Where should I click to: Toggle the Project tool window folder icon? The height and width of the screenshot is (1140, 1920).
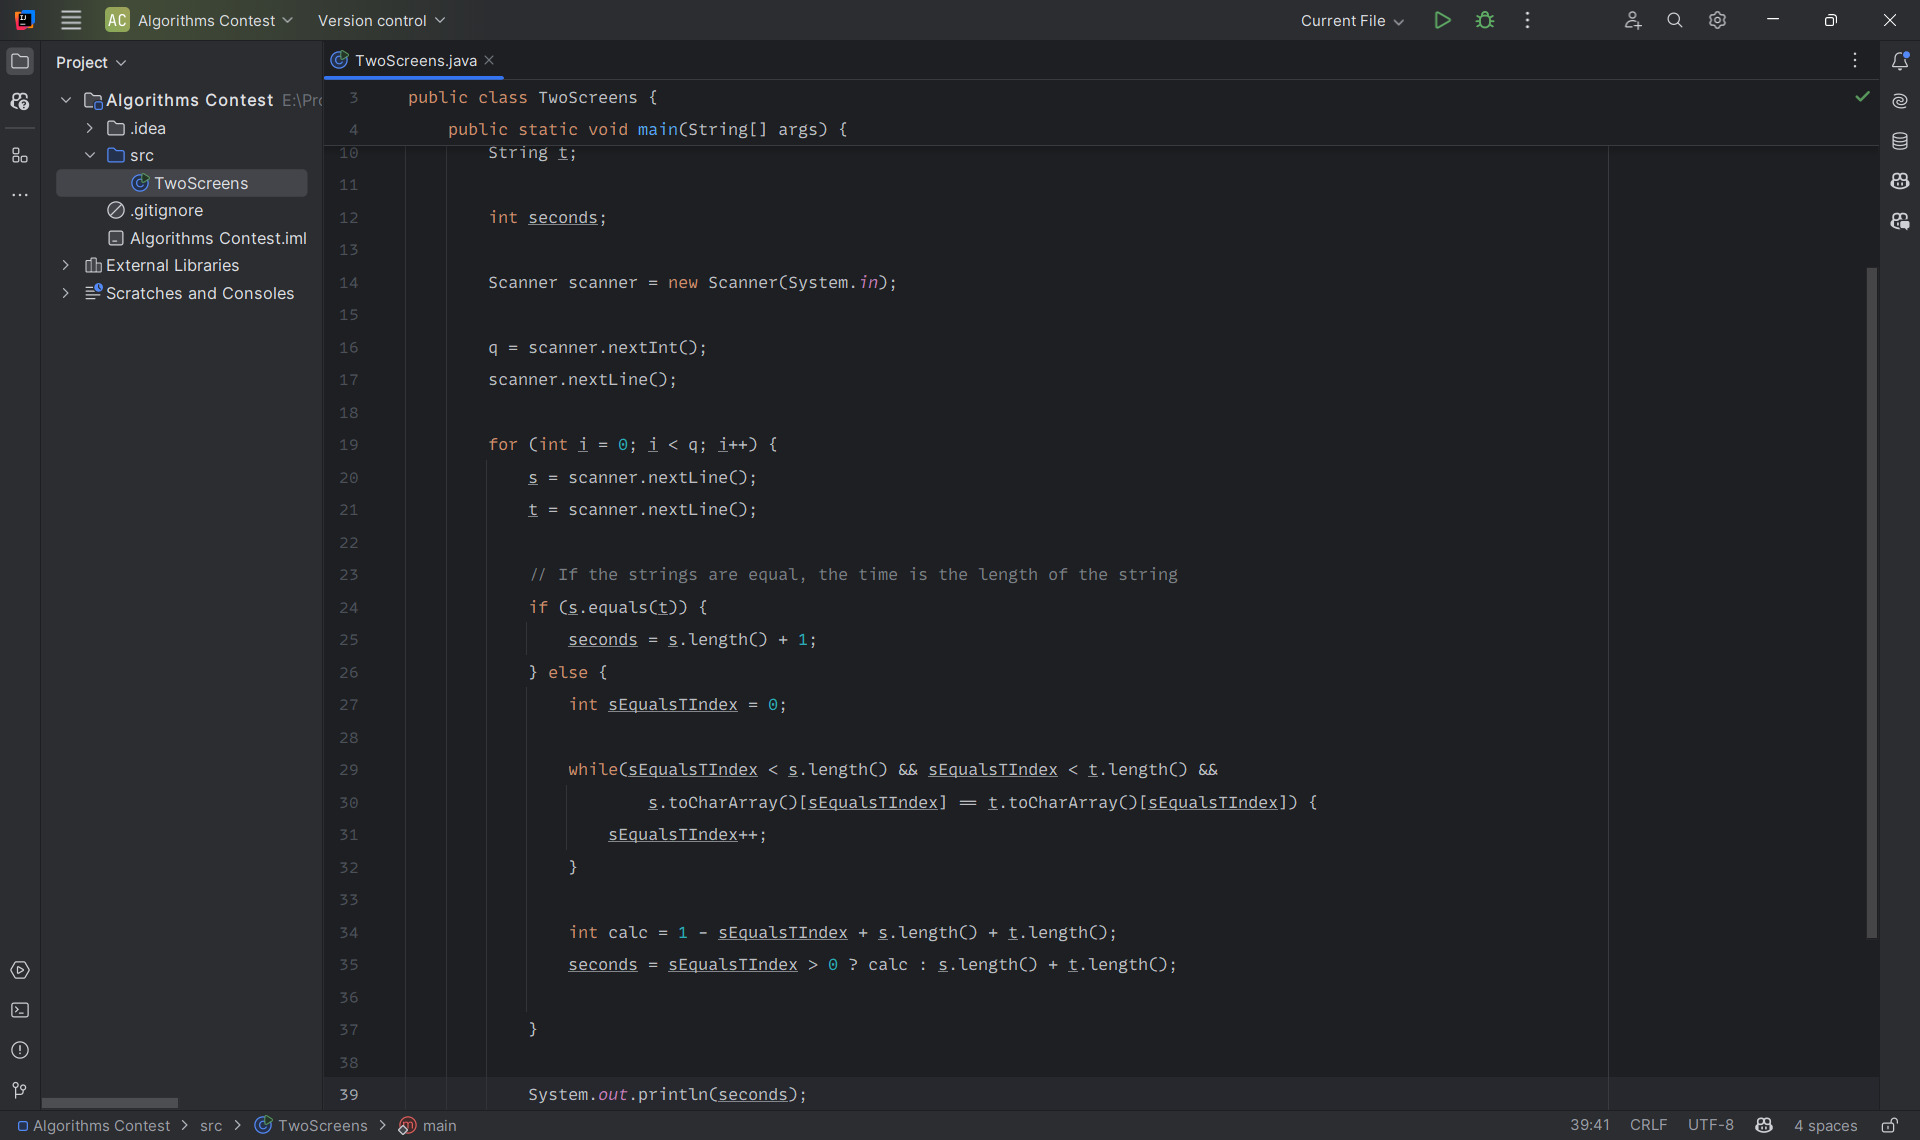click(x=20, y=61)
